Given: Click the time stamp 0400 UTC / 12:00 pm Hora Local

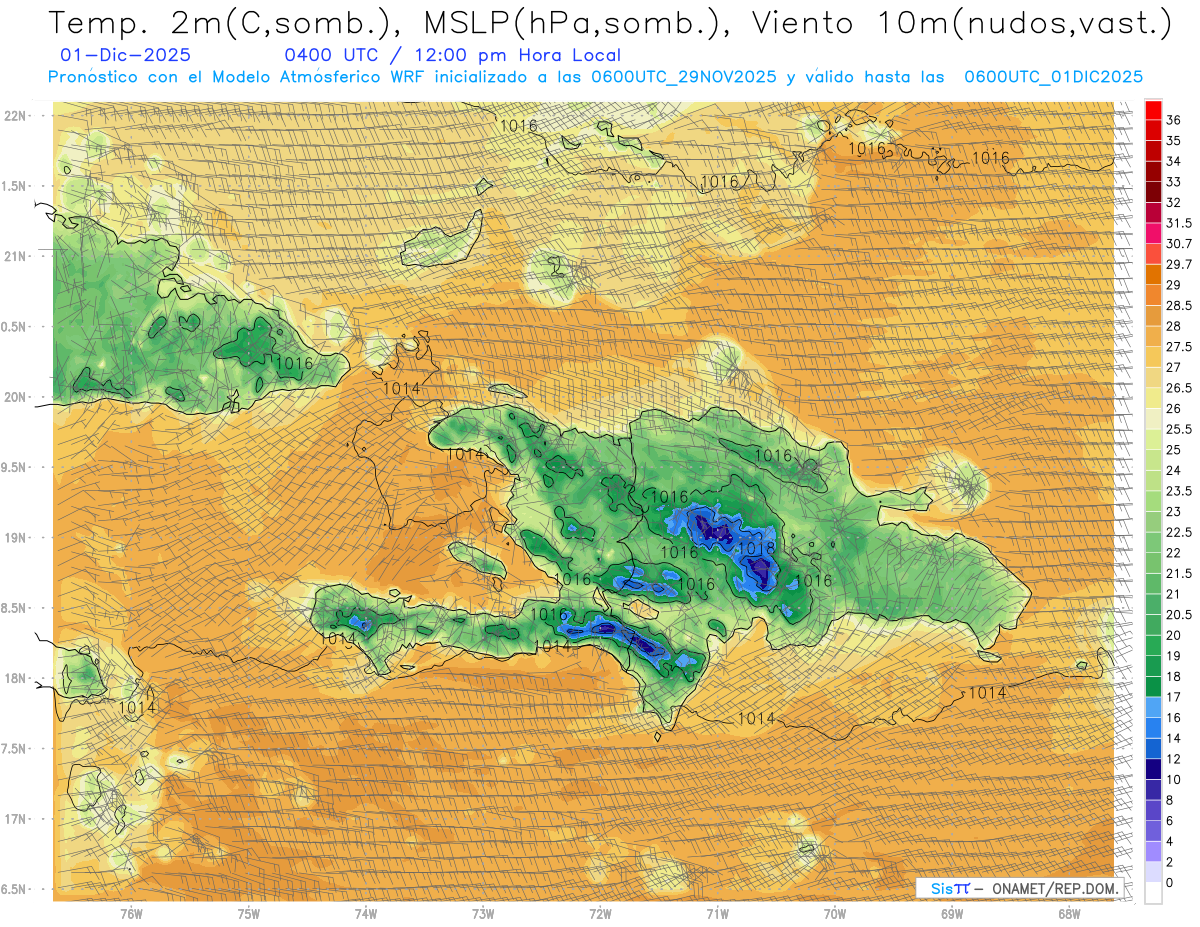Looking at the screenshot, I should [452, 56].
